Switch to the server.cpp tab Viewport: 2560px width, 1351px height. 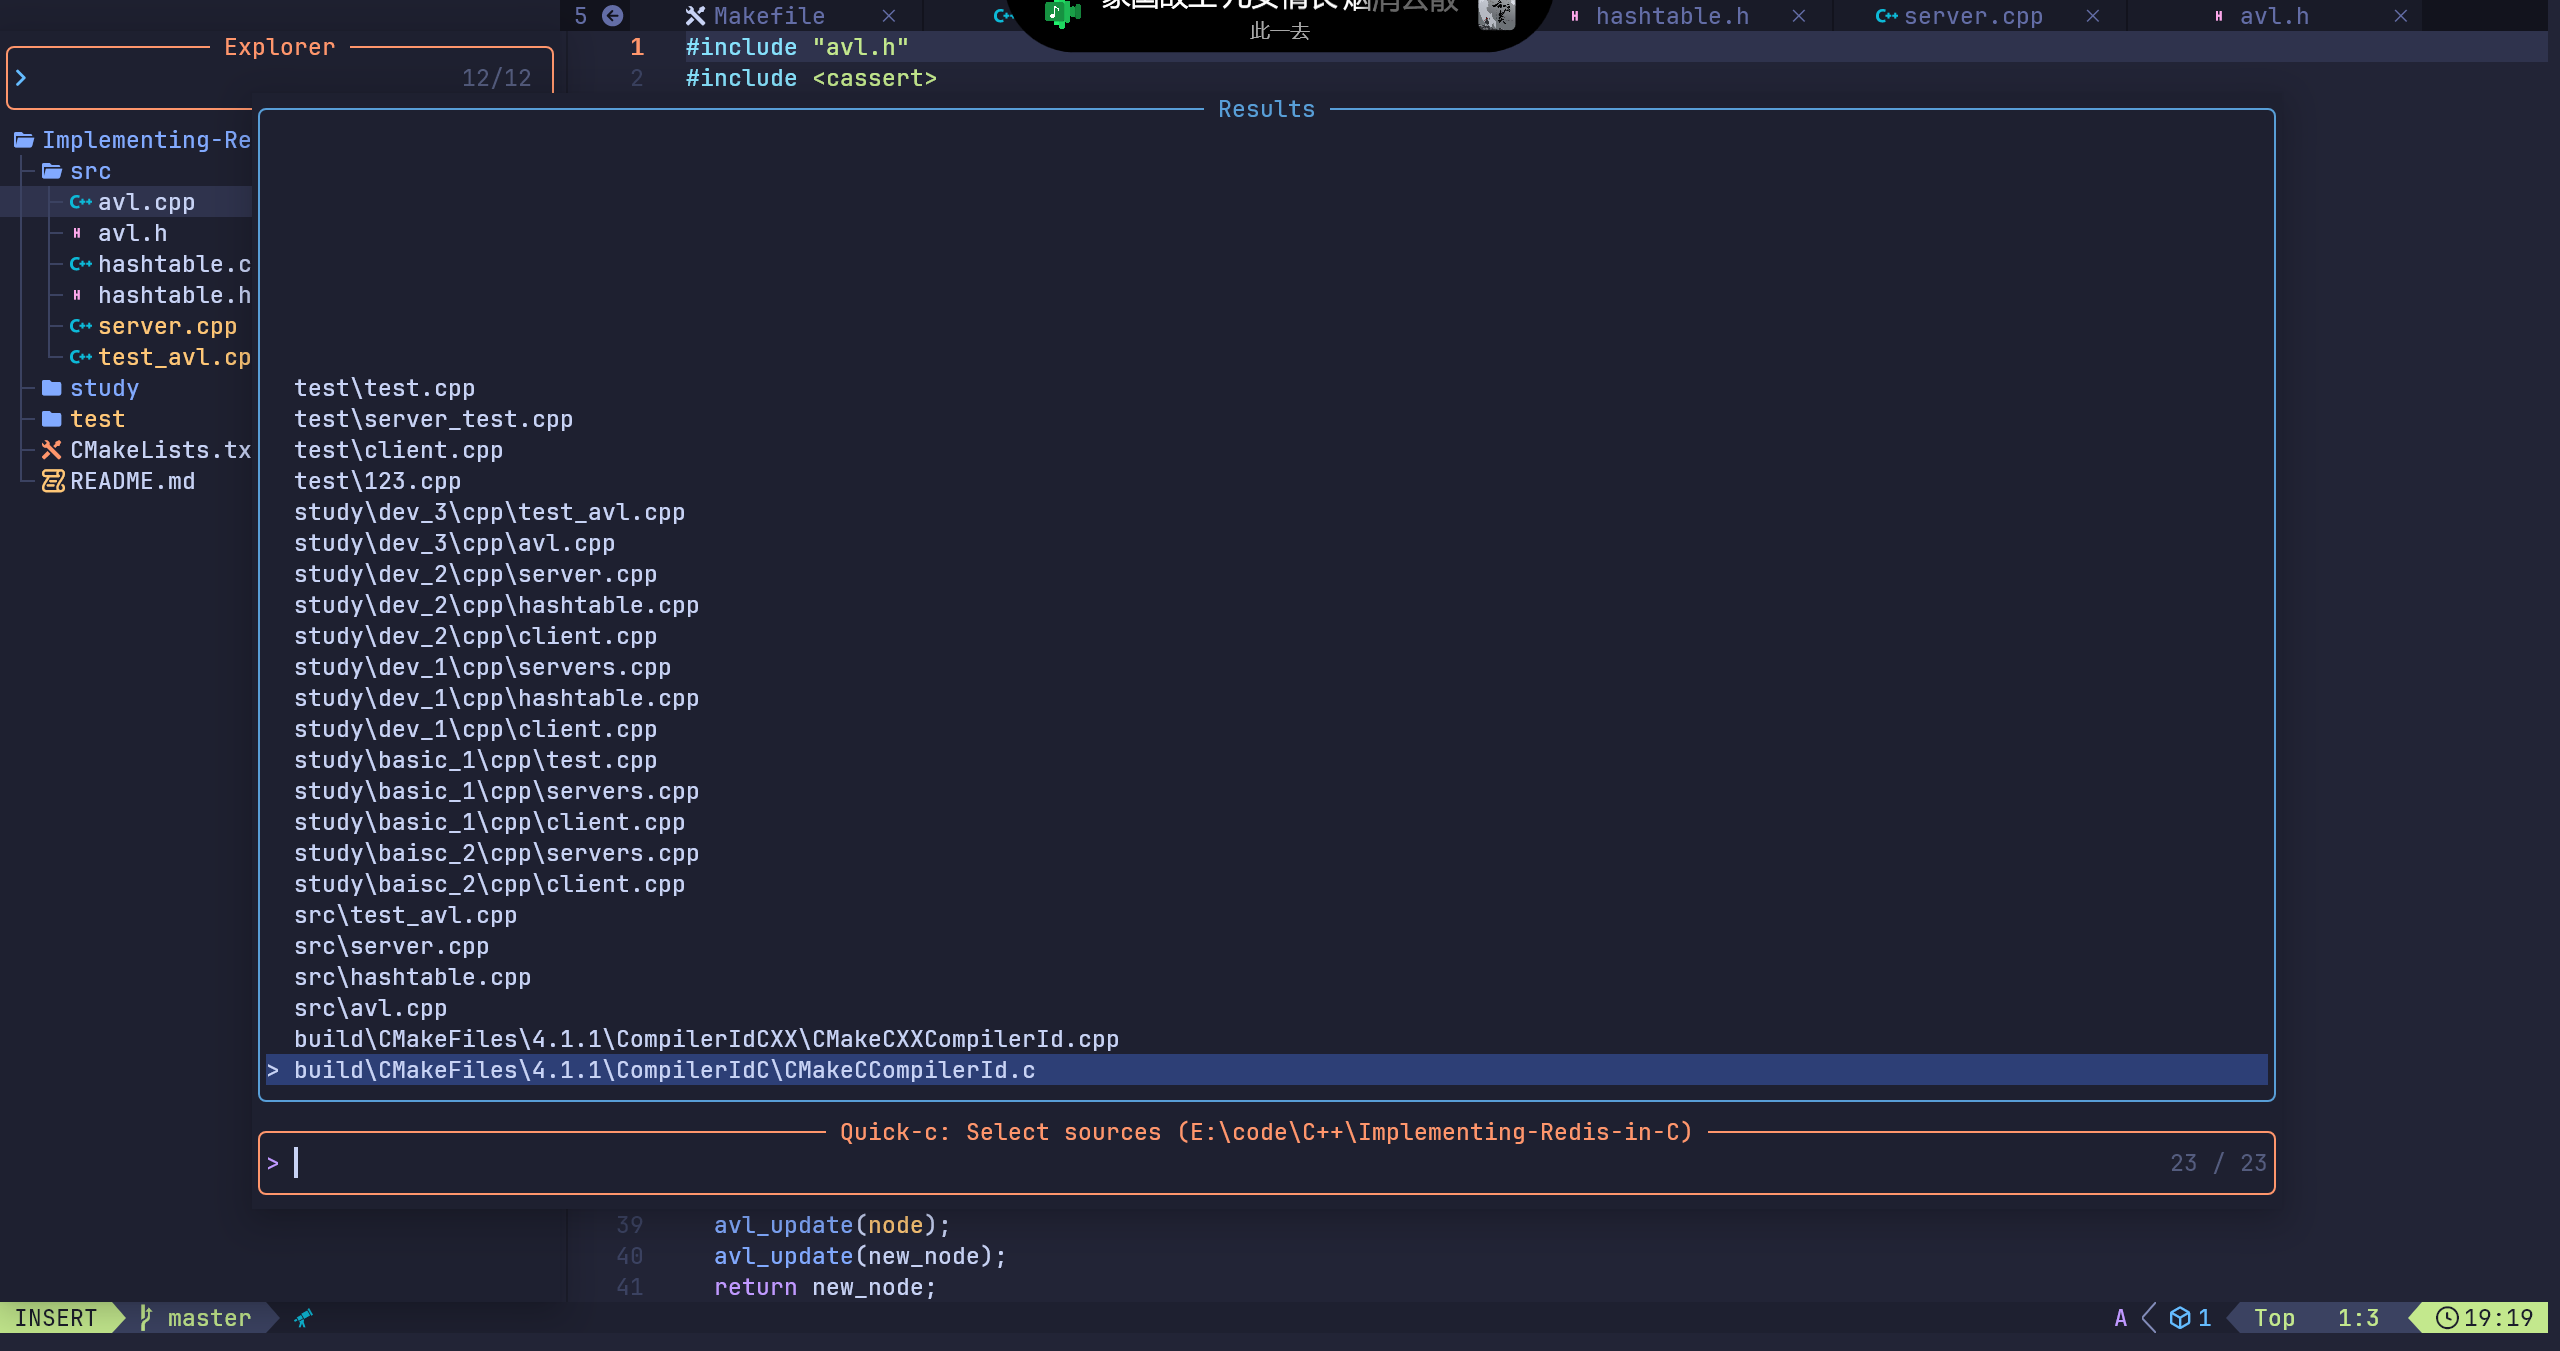click(1972, 16)
